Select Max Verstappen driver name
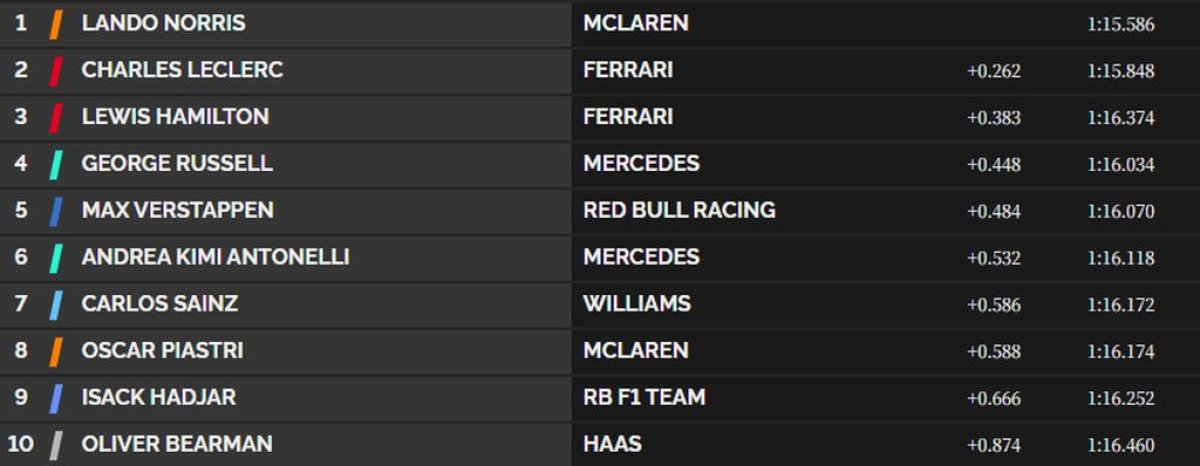Screen dimensions: 1200x466 177,210
